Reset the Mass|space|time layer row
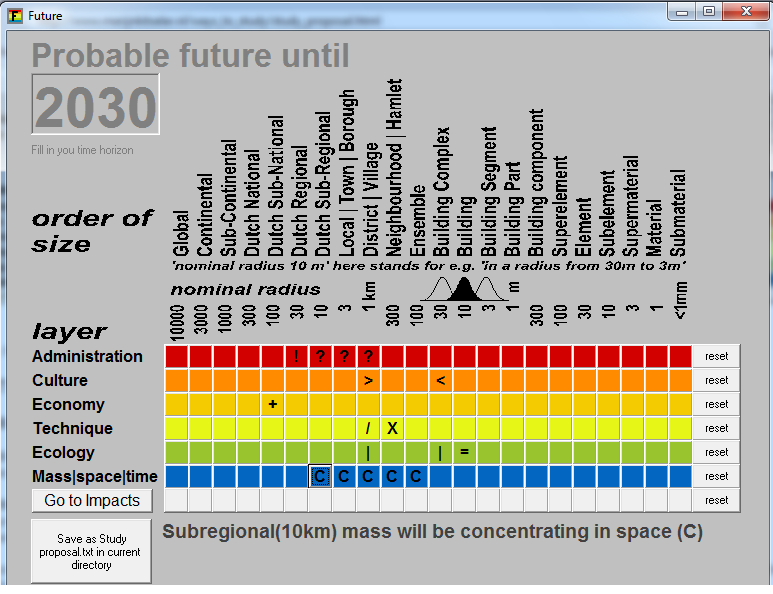The height and width of the screenshot is (594, 773). click(716, 476)
